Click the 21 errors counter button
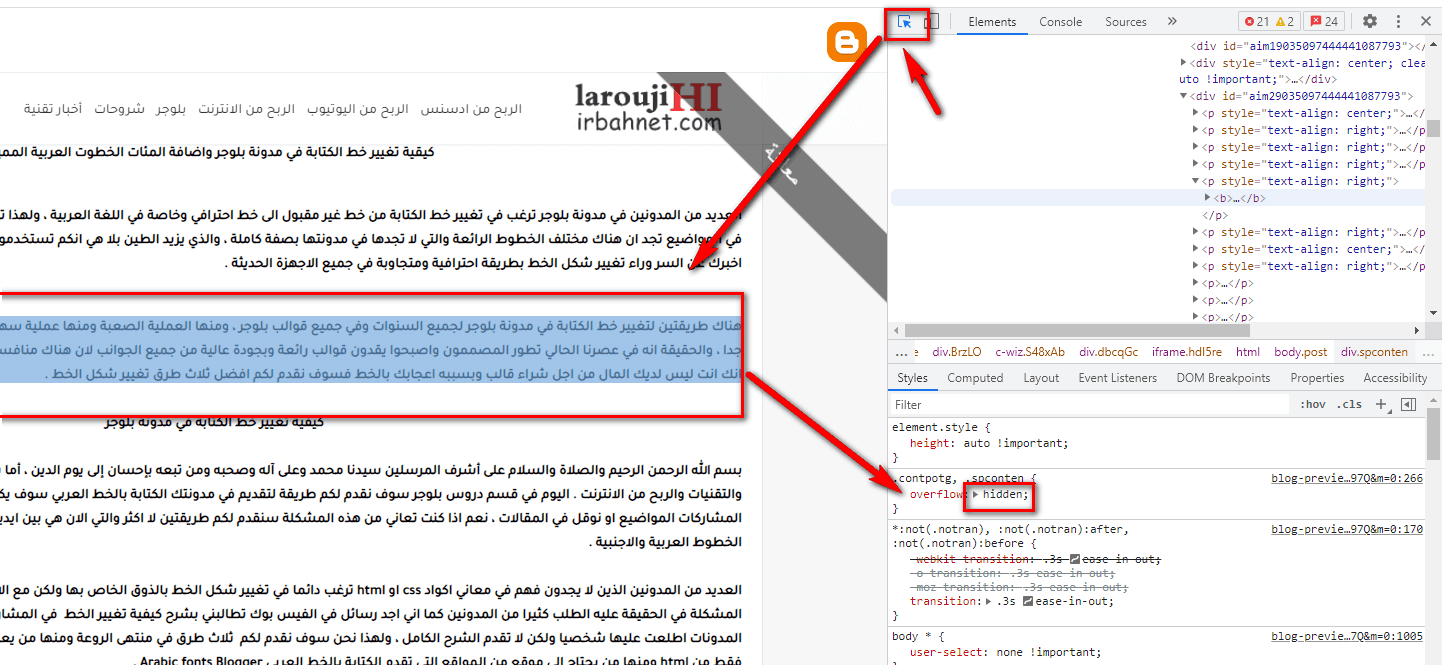Screen dimensions: 1442x665 (1255, 22)
